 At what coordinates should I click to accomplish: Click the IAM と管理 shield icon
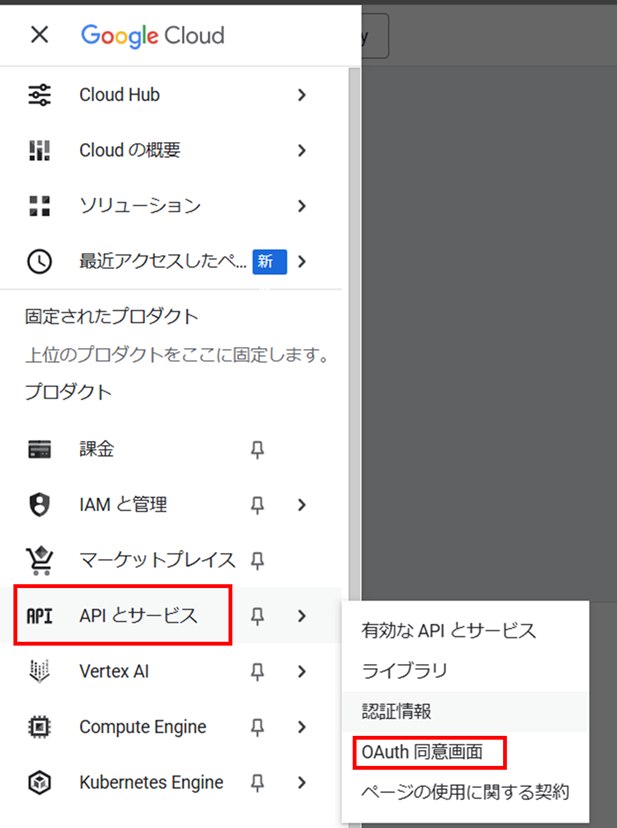click(40, 505)
